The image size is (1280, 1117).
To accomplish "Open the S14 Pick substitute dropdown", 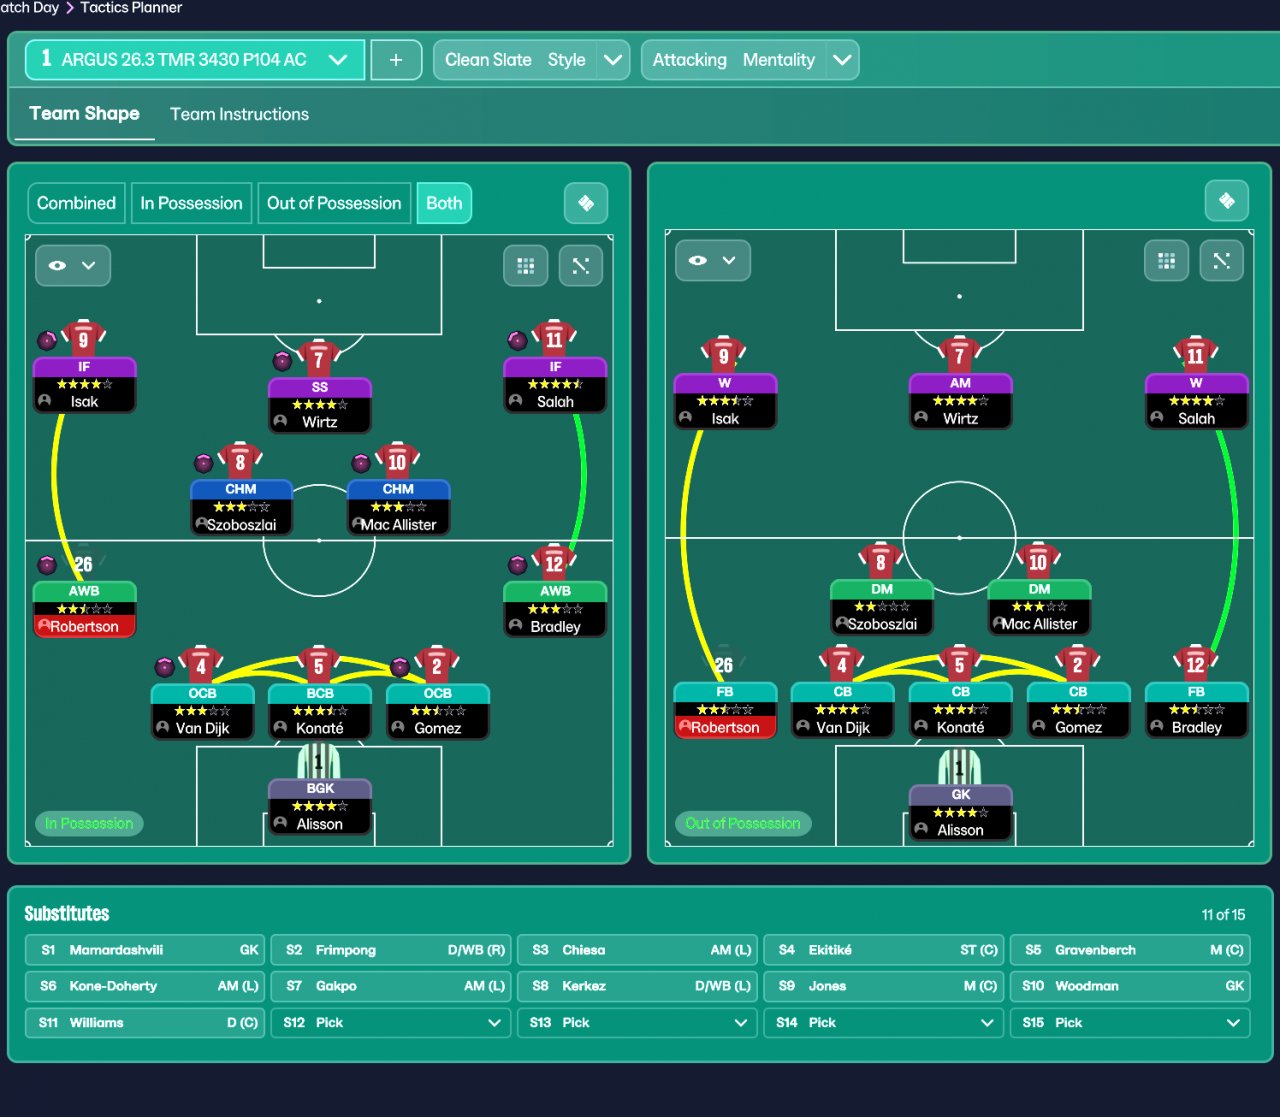I will pos(884,1023).
